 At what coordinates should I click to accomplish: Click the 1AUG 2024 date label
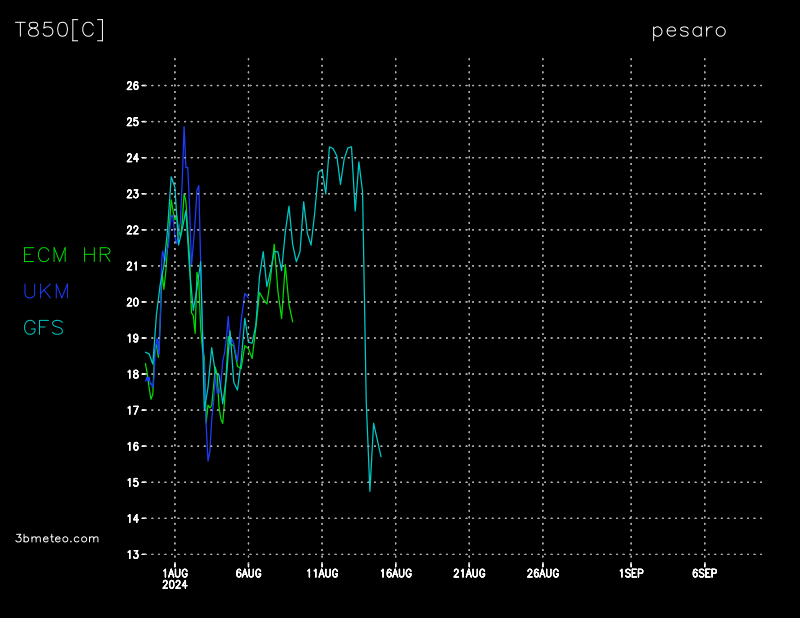(x=175, y=578)
